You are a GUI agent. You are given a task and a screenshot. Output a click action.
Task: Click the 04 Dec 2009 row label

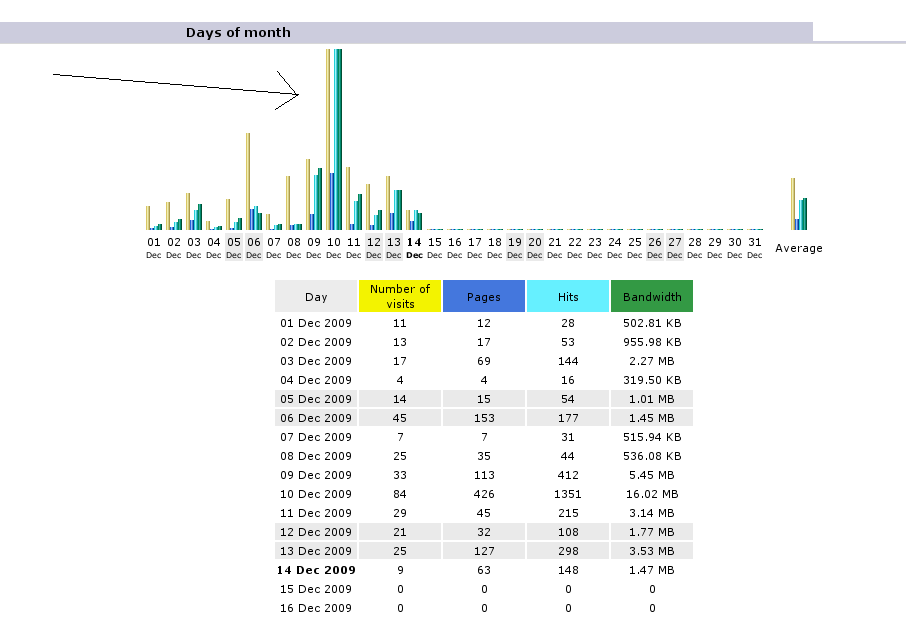[x=316, y=380]
